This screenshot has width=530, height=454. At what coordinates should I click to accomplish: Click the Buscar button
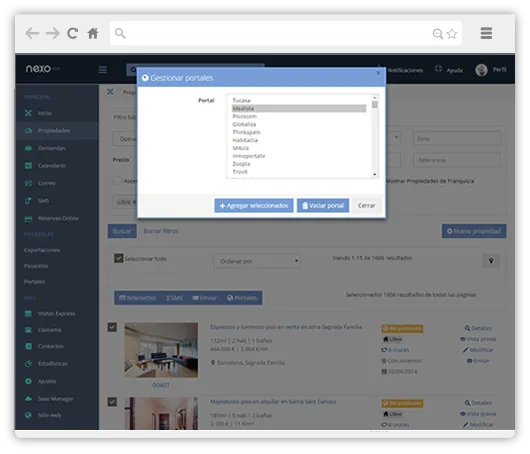122,231
